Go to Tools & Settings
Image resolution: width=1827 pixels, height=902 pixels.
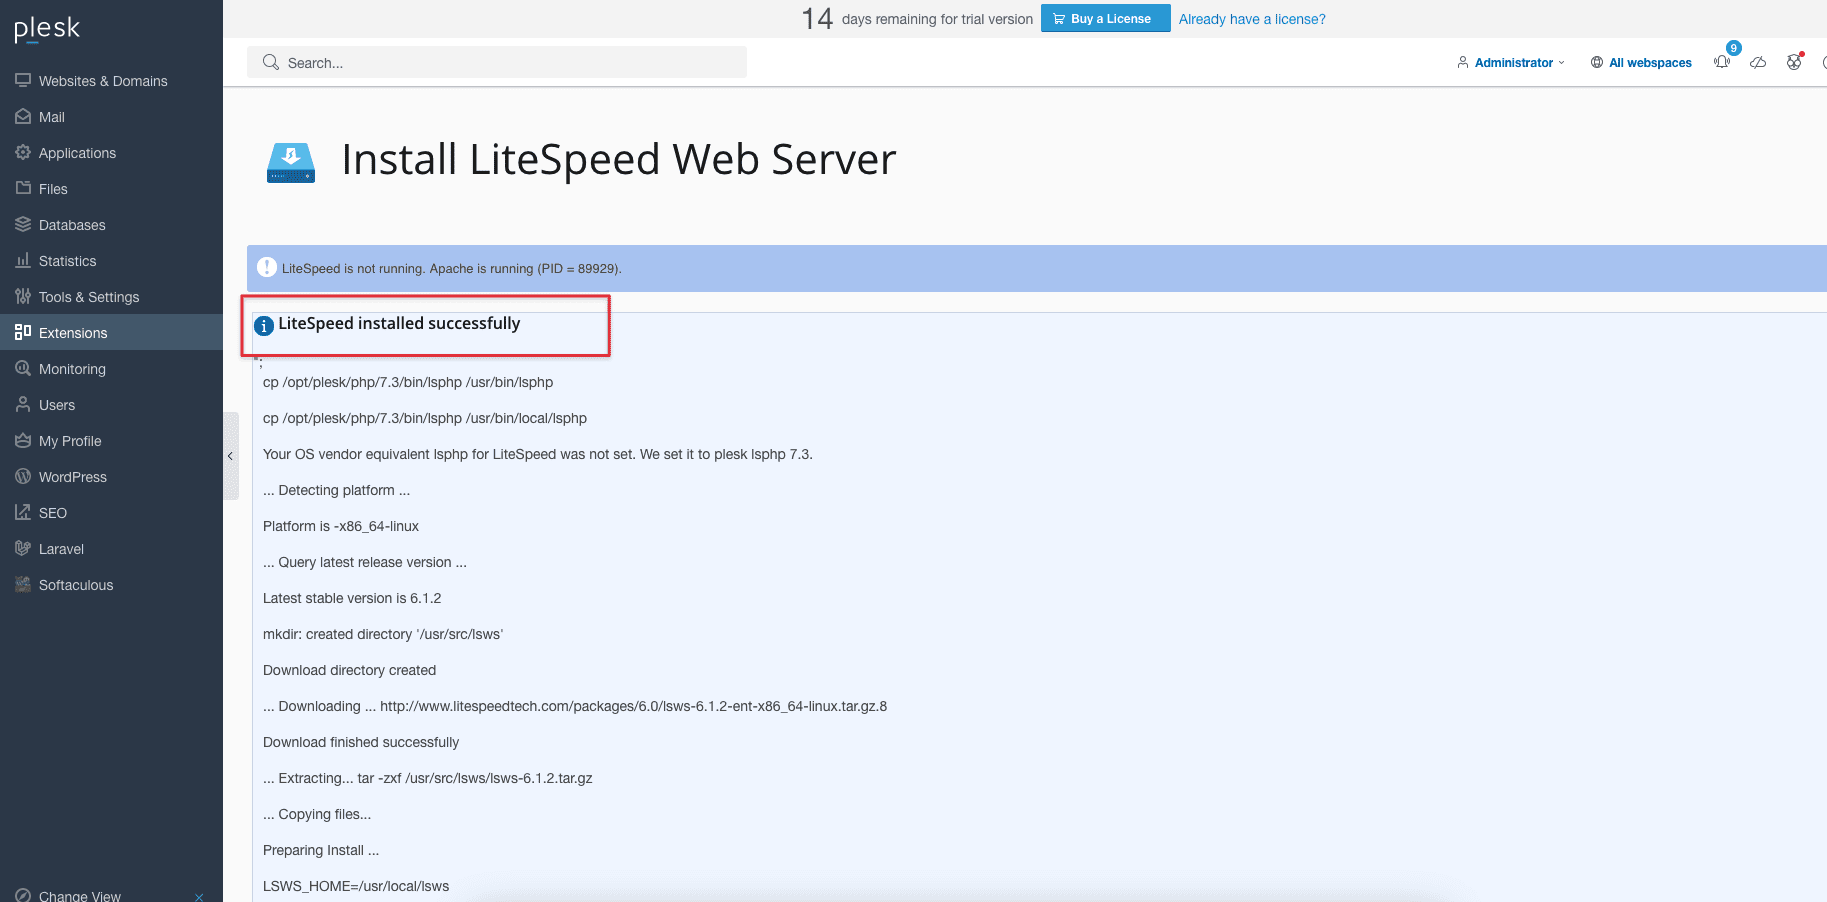click(88, 297)
